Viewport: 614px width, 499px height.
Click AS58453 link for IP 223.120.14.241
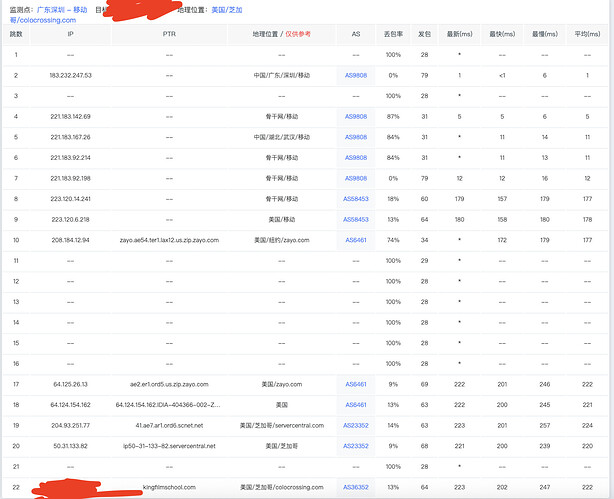[x=356, y=199]
